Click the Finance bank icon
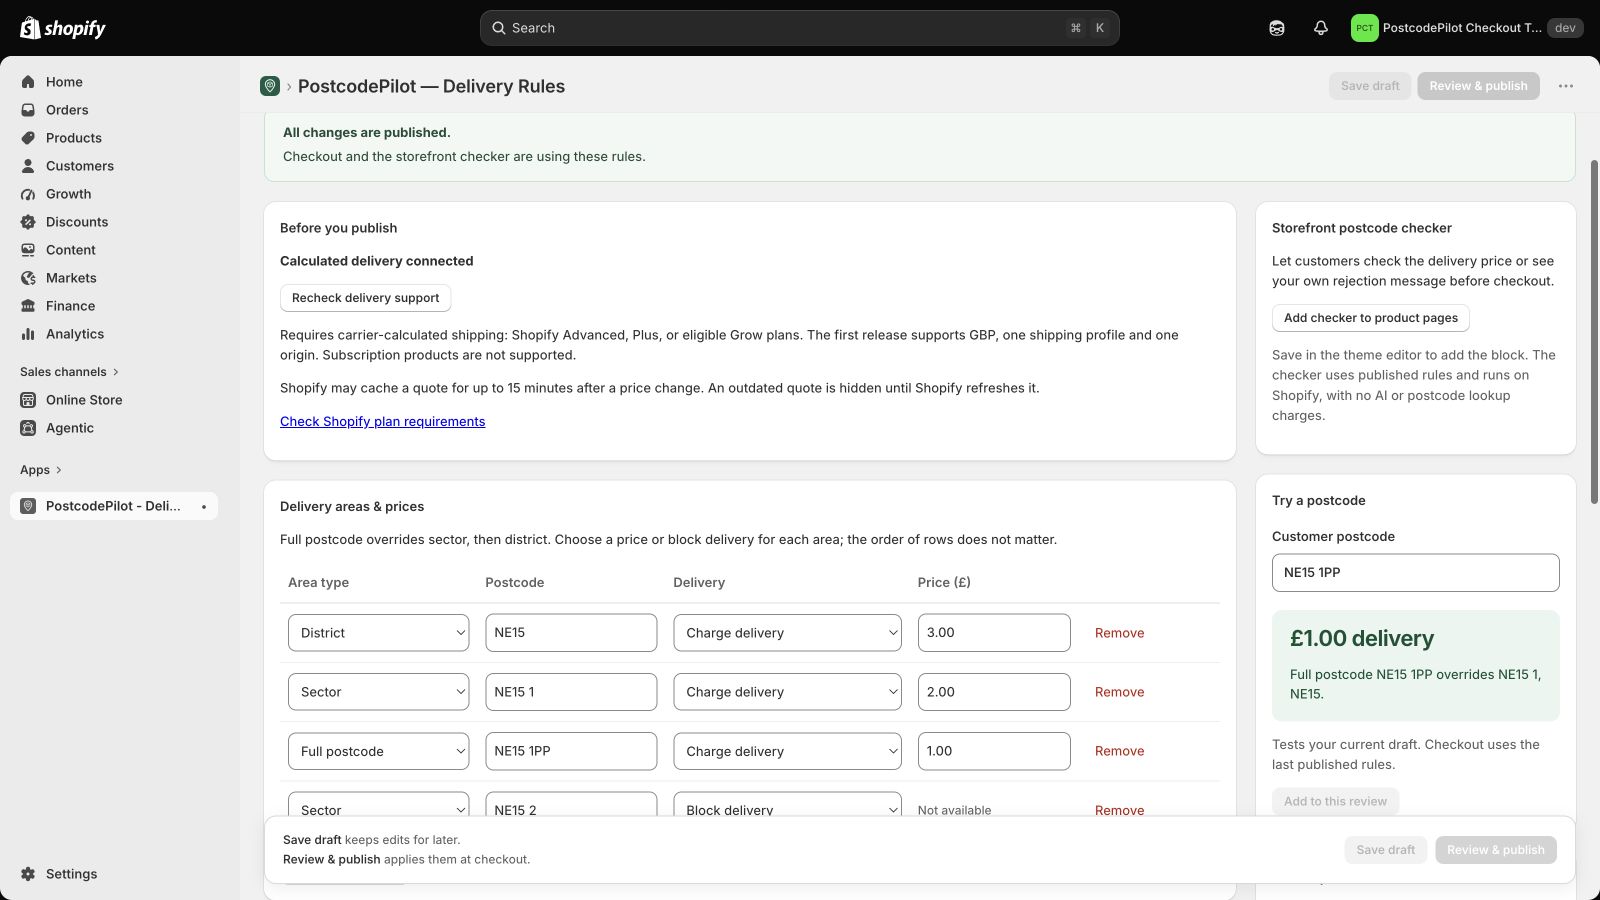Screen dimensions: 1600x900 click(28, 306)
